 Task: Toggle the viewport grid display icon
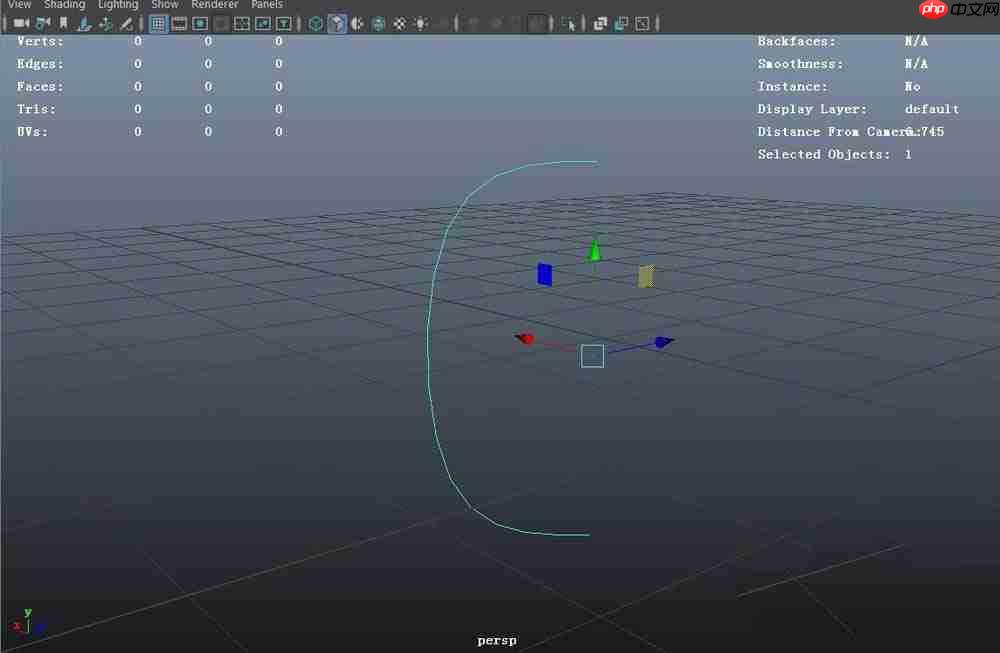click(x=158, y=23)
